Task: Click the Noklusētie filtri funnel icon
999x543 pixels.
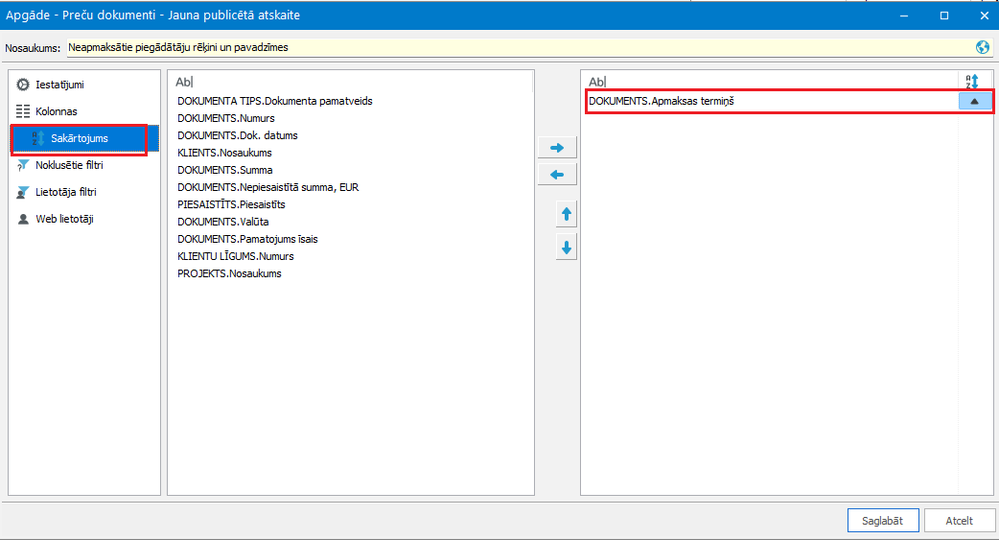Action: pyautogui.click(x=23, y=165)
